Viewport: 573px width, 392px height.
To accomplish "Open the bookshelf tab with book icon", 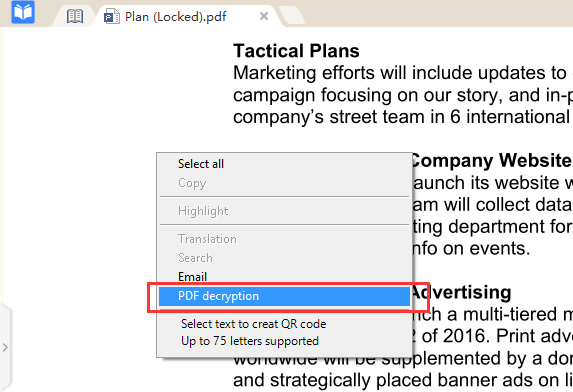I will [x=75, y=16].
